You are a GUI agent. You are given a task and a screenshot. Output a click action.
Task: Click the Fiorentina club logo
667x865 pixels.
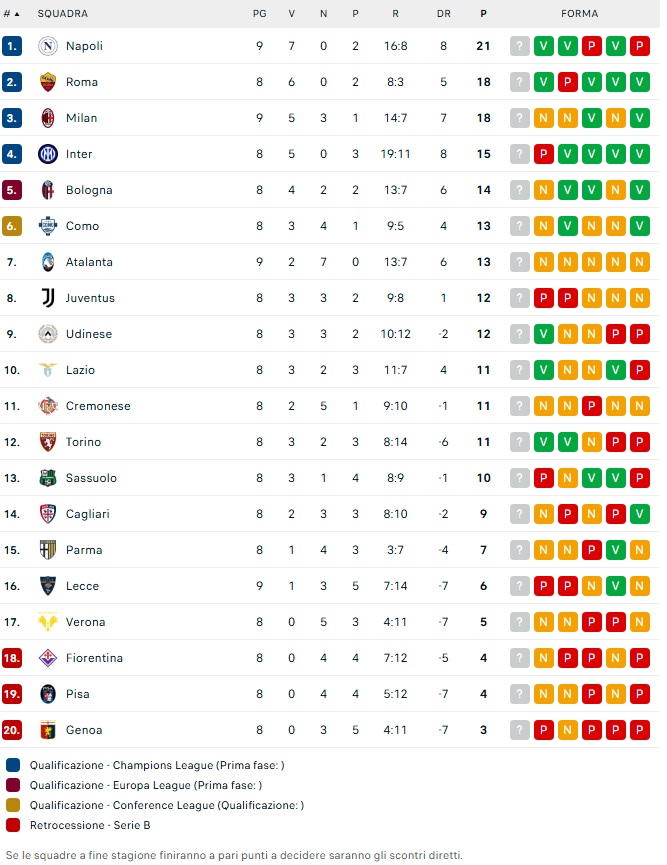tap(47, 658)
